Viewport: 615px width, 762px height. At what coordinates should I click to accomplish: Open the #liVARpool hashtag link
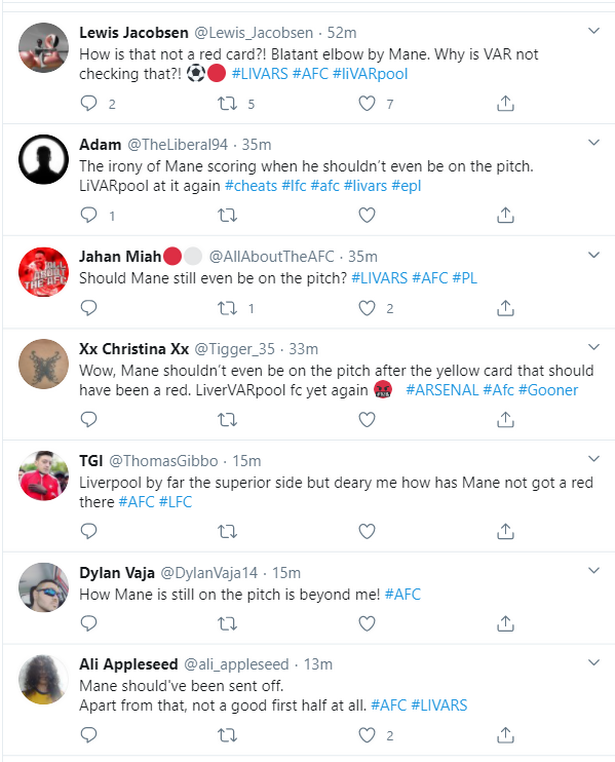(x=370, y=73)
